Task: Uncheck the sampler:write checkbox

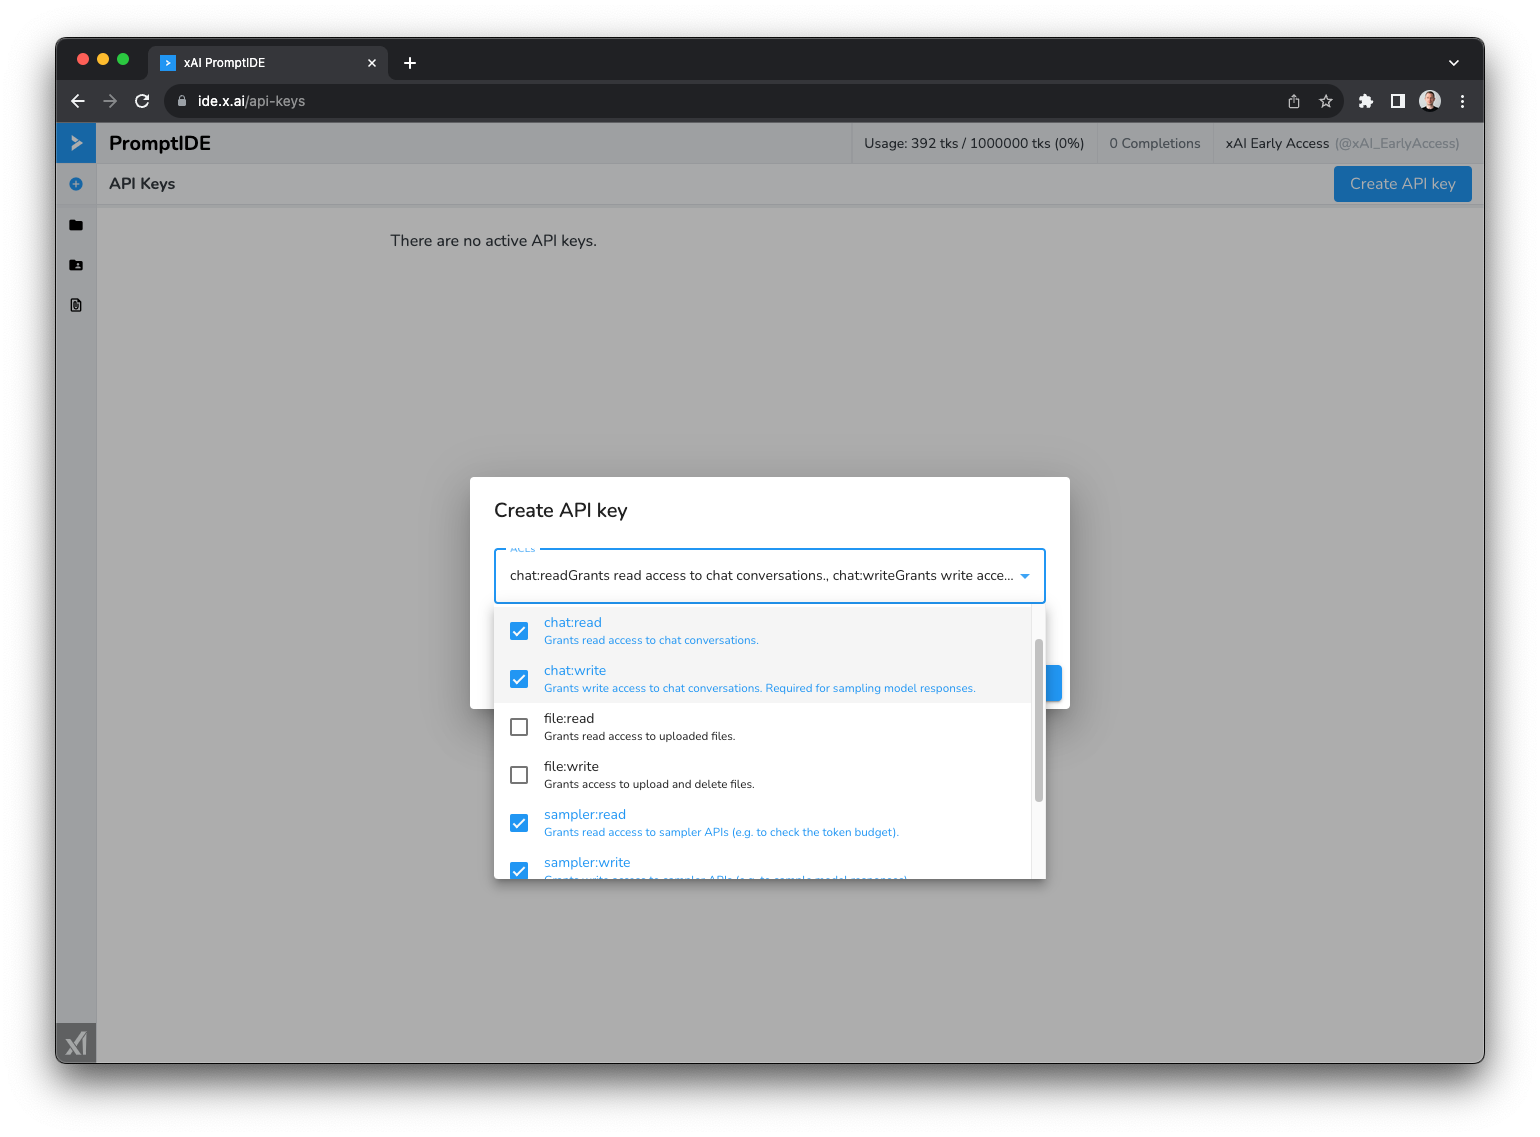Action: pyautogui.click(x=519, y=870)
